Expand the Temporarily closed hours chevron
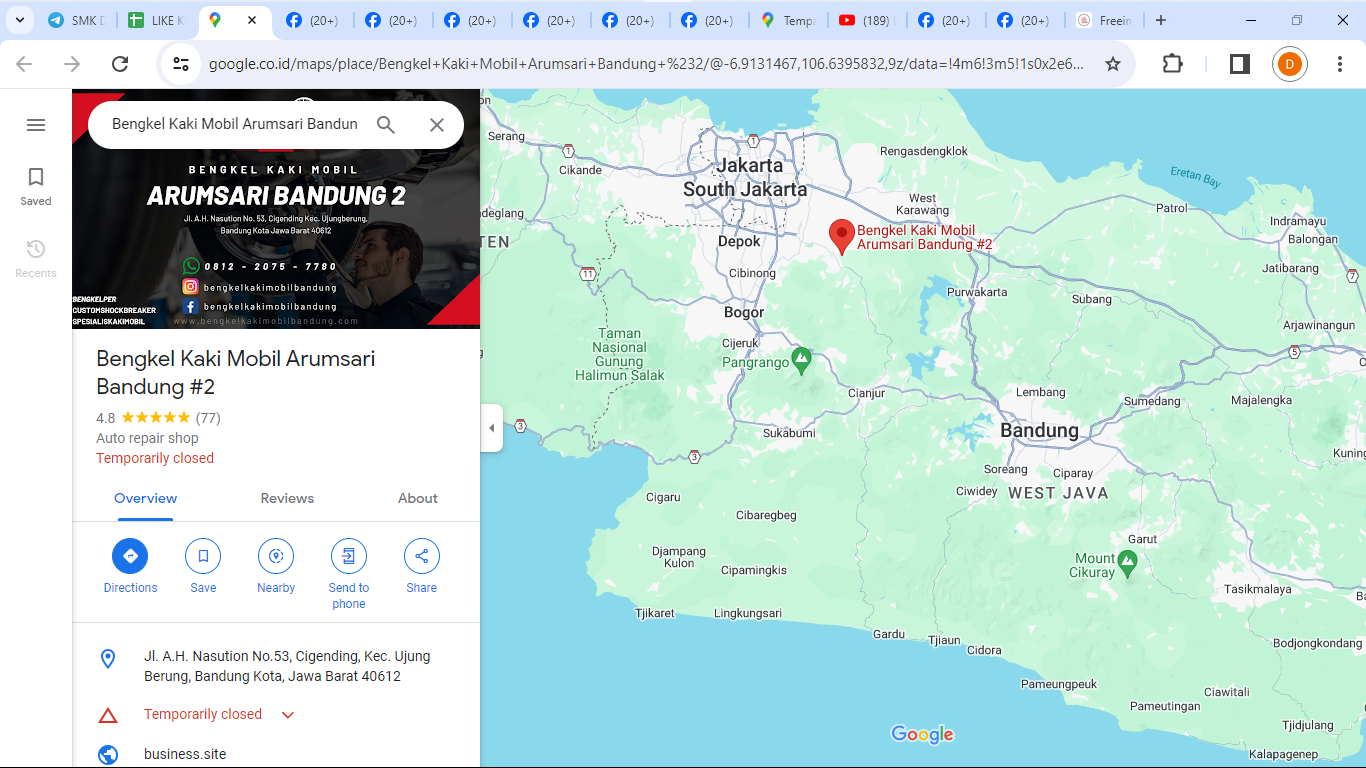The image size is (1366, 768). pos(288,715)
